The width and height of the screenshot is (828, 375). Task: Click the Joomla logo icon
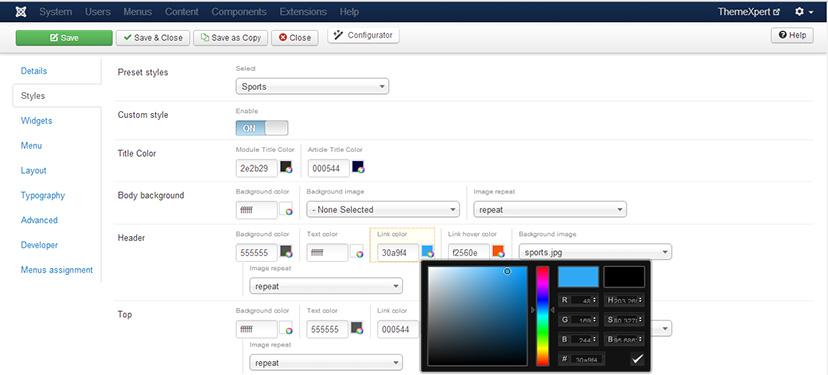click(21, 11)
